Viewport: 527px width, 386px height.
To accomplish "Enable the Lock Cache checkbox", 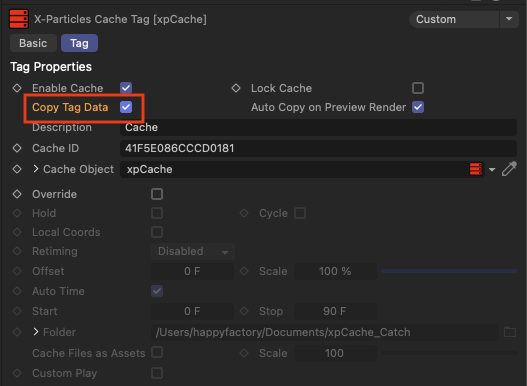I will pyautogui.click(x=418, y=88).
